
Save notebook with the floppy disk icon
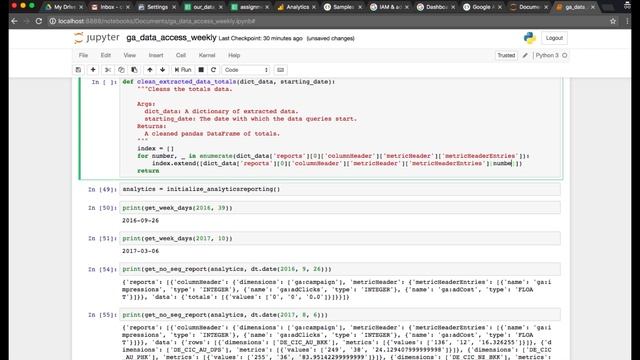tap(78, 70)
